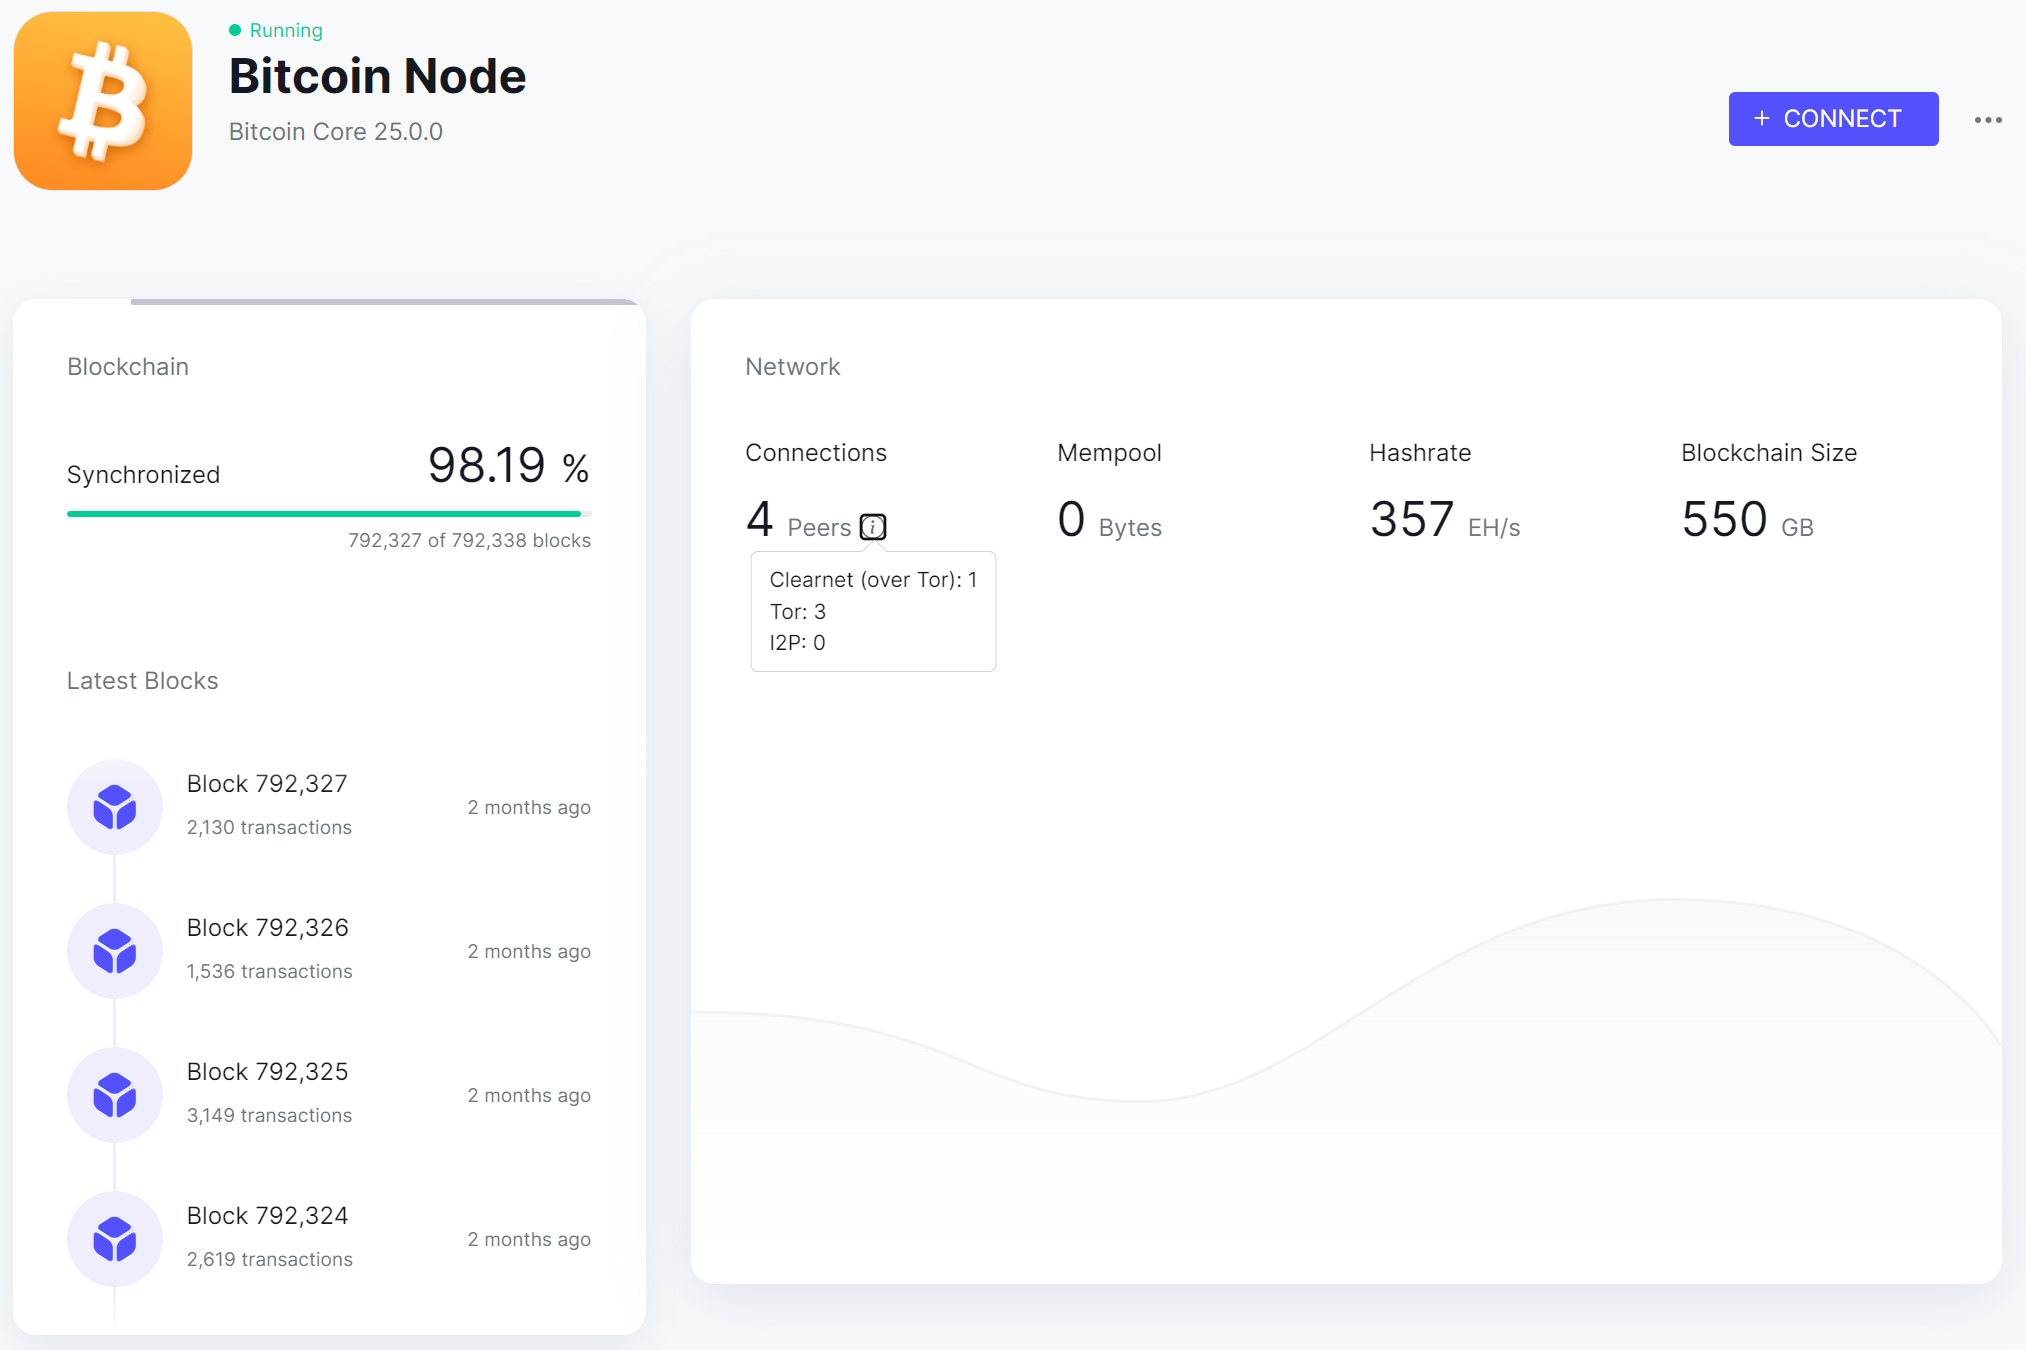Image resolution: width=2026 pixels, height=1350 pixels.
Task: Click the 357 EH/s hashrate value
Action: coord(1443,520)
